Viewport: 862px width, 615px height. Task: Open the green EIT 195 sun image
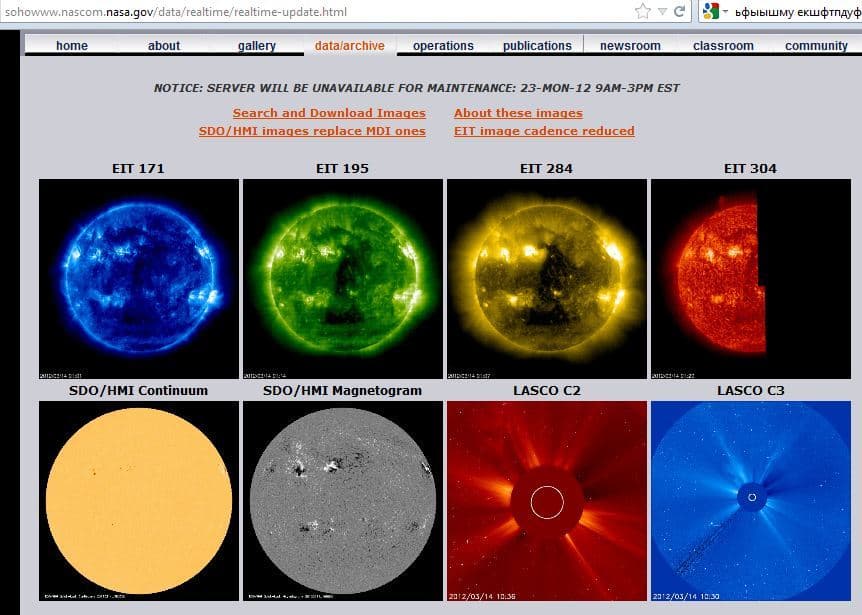pos(342,279)
